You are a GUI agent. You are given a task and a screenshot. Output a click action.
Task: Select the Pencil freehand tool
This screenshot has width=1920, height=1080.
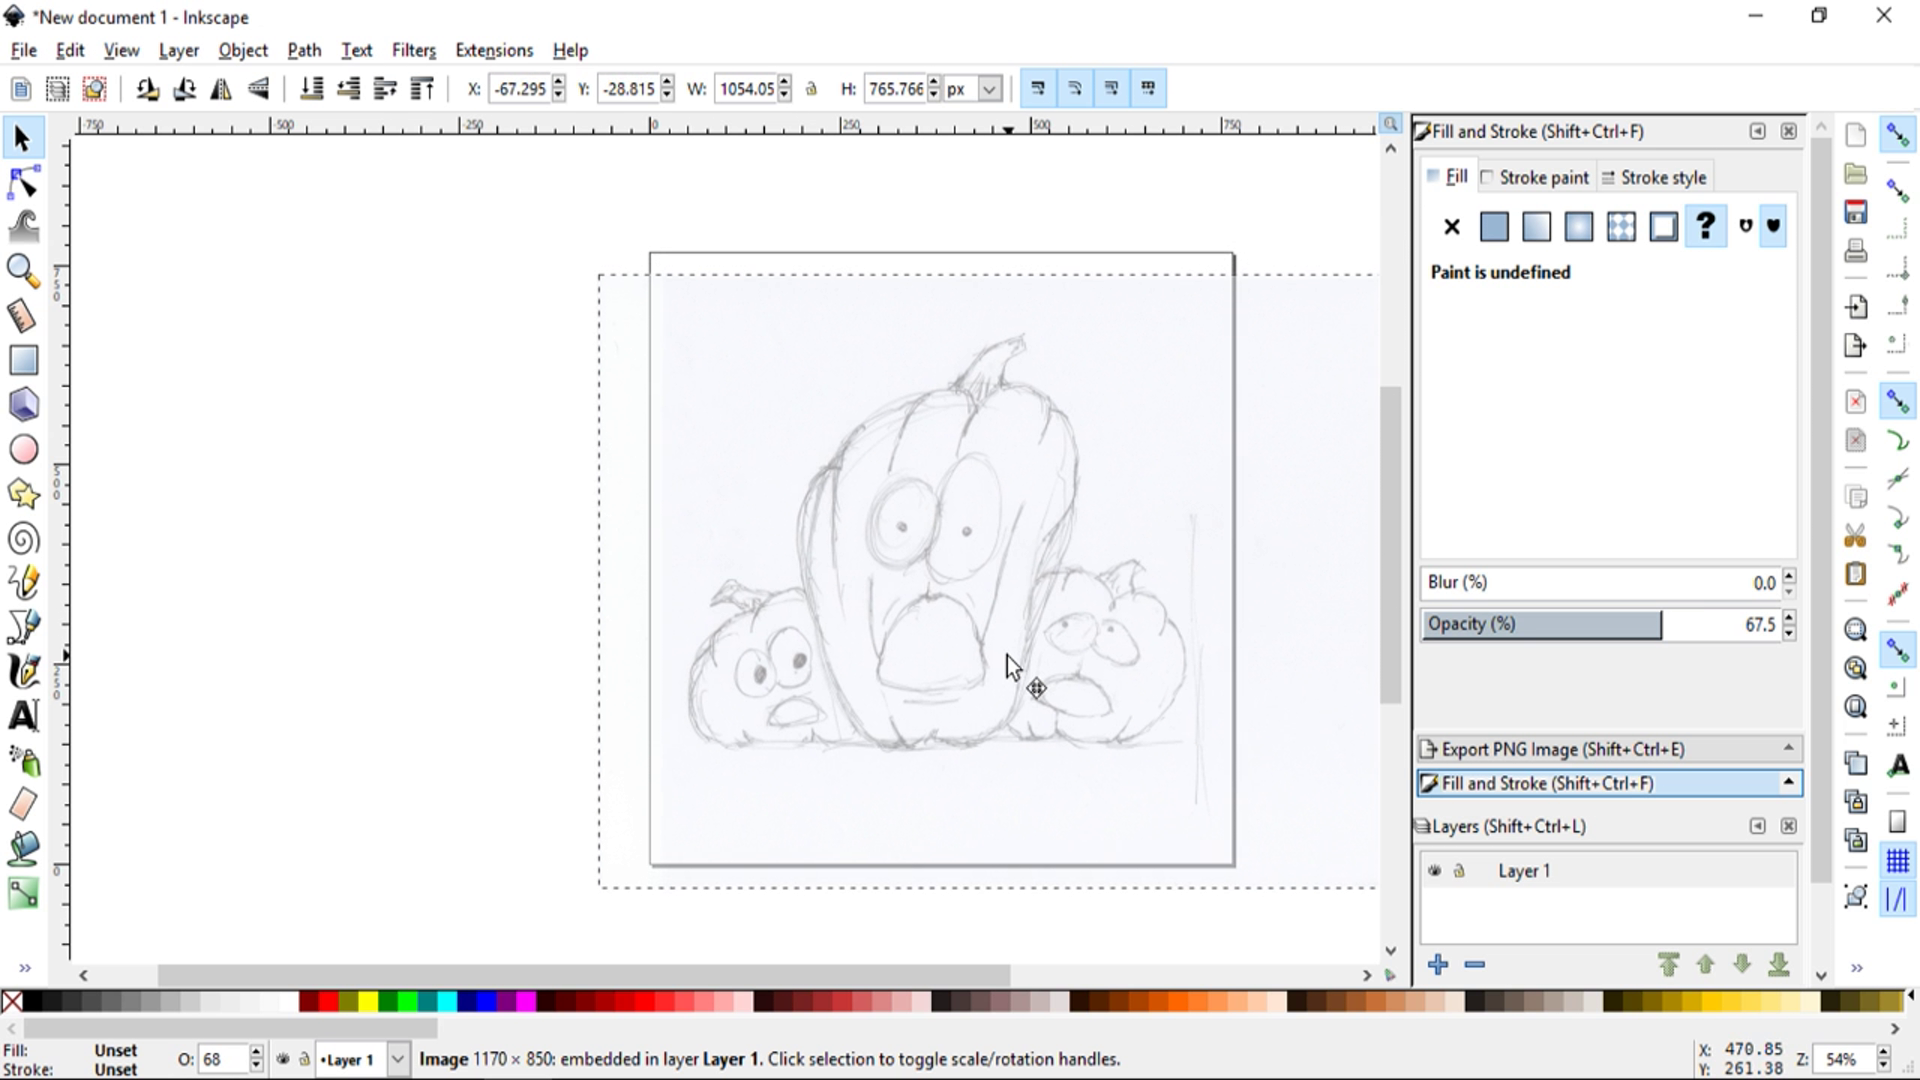(x=22, y=582)
